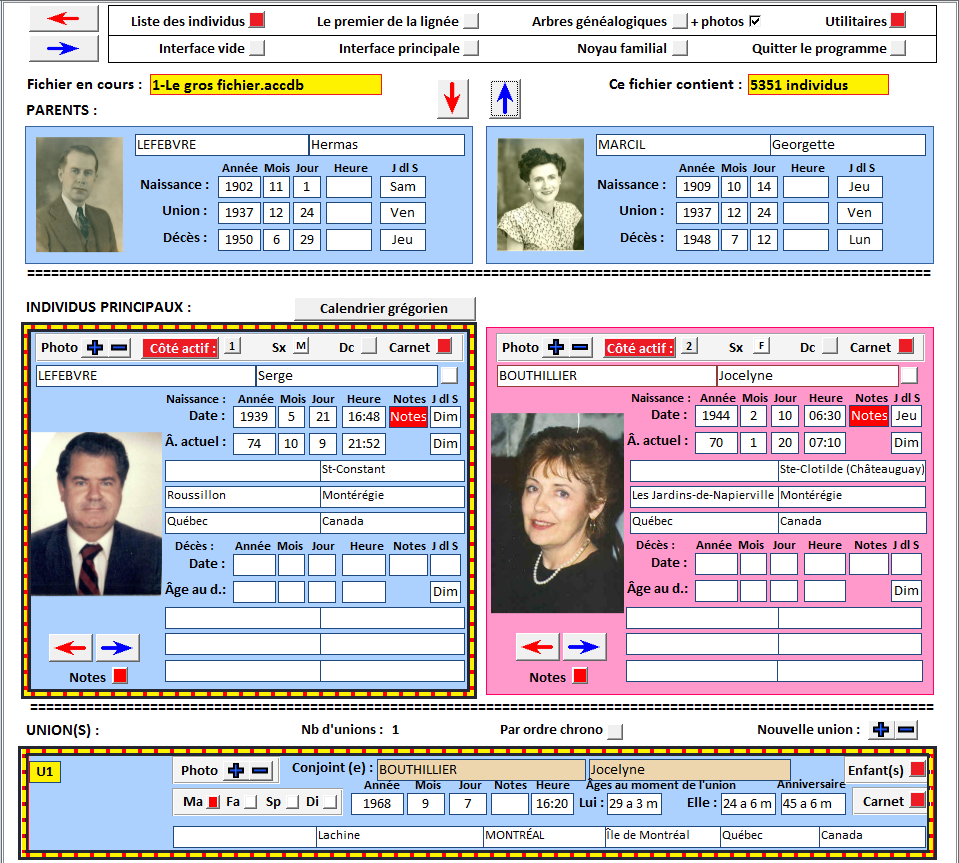Screen dimensions: 959x863
Task: Select the yellow U1 union tag
Action: point(45,771)
